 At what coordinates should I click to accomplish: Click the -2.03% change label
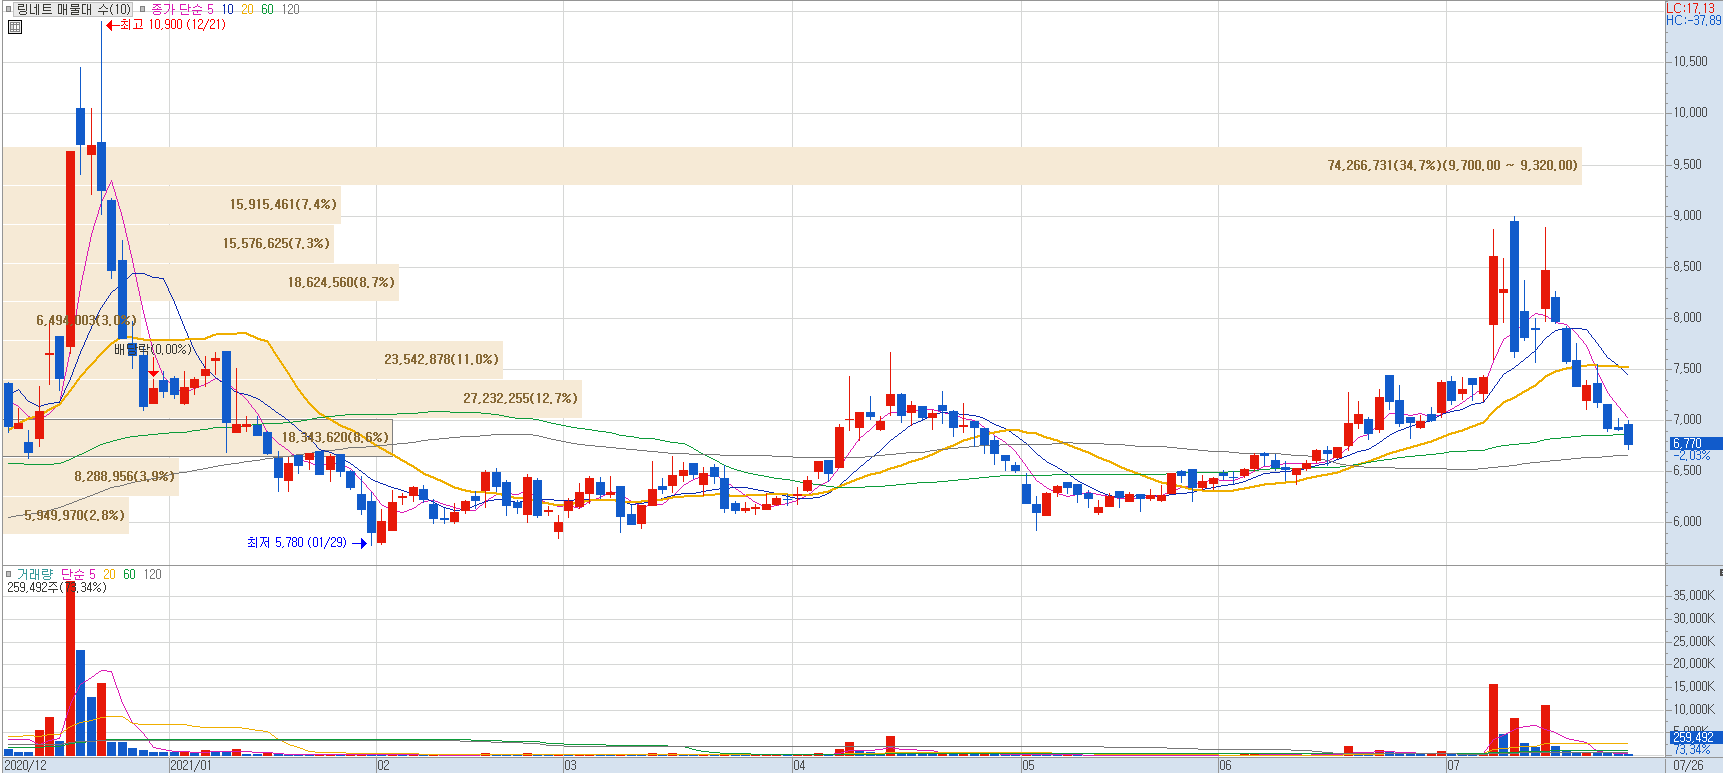(1692, 455)
